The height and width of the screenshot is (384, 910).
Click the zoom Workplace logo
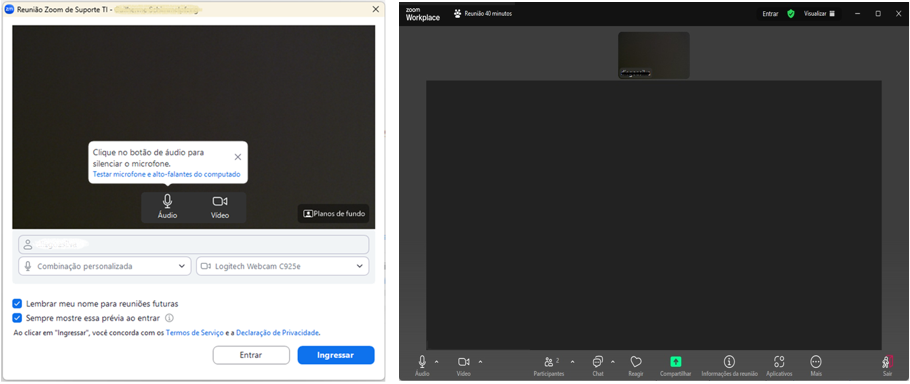[422, 14]
